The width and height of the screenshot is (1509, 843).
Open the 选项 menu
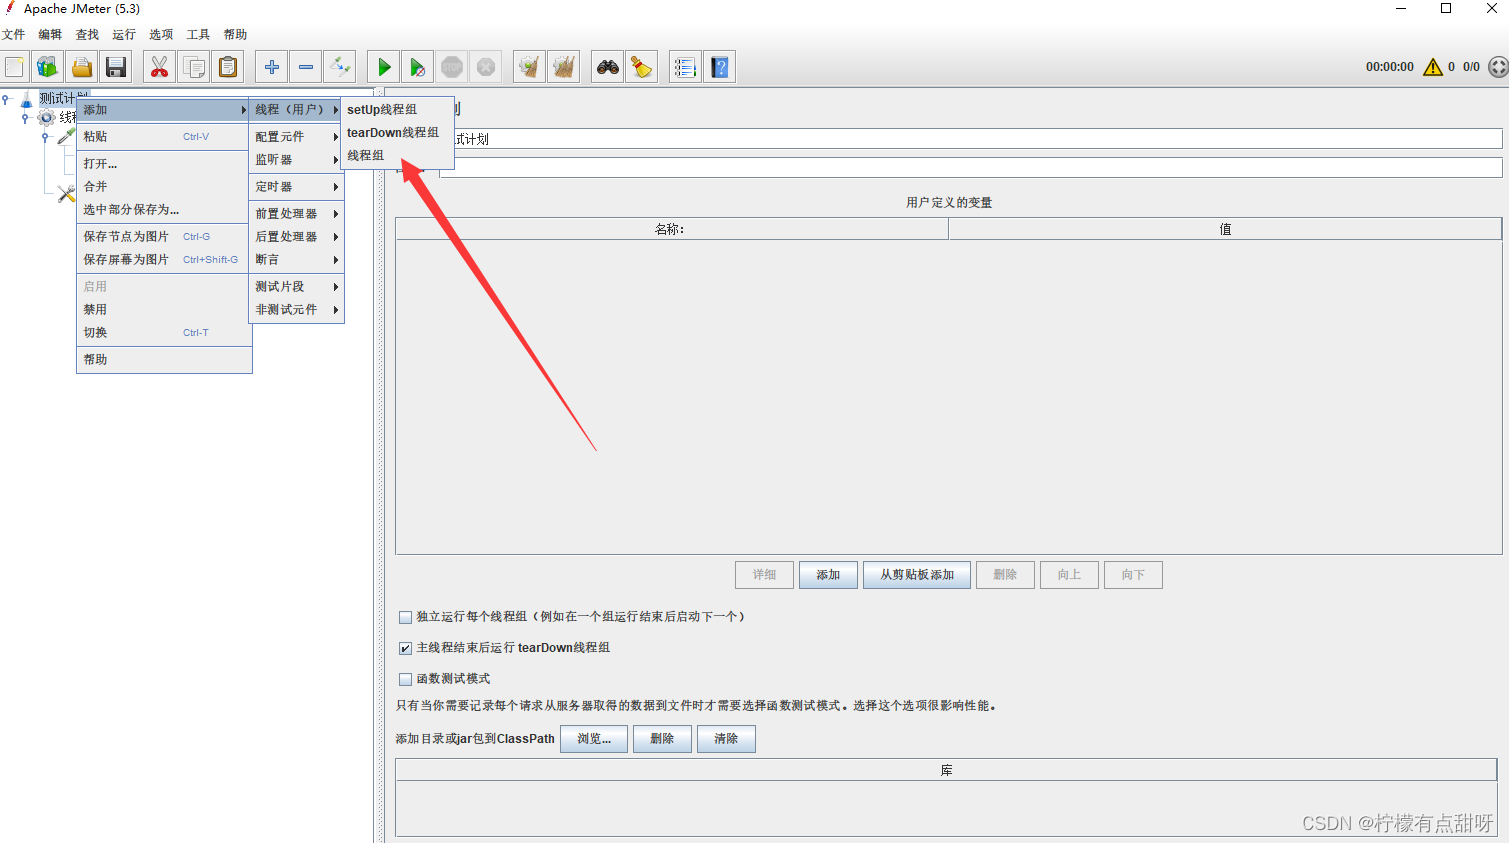click(x=161, y=35)
